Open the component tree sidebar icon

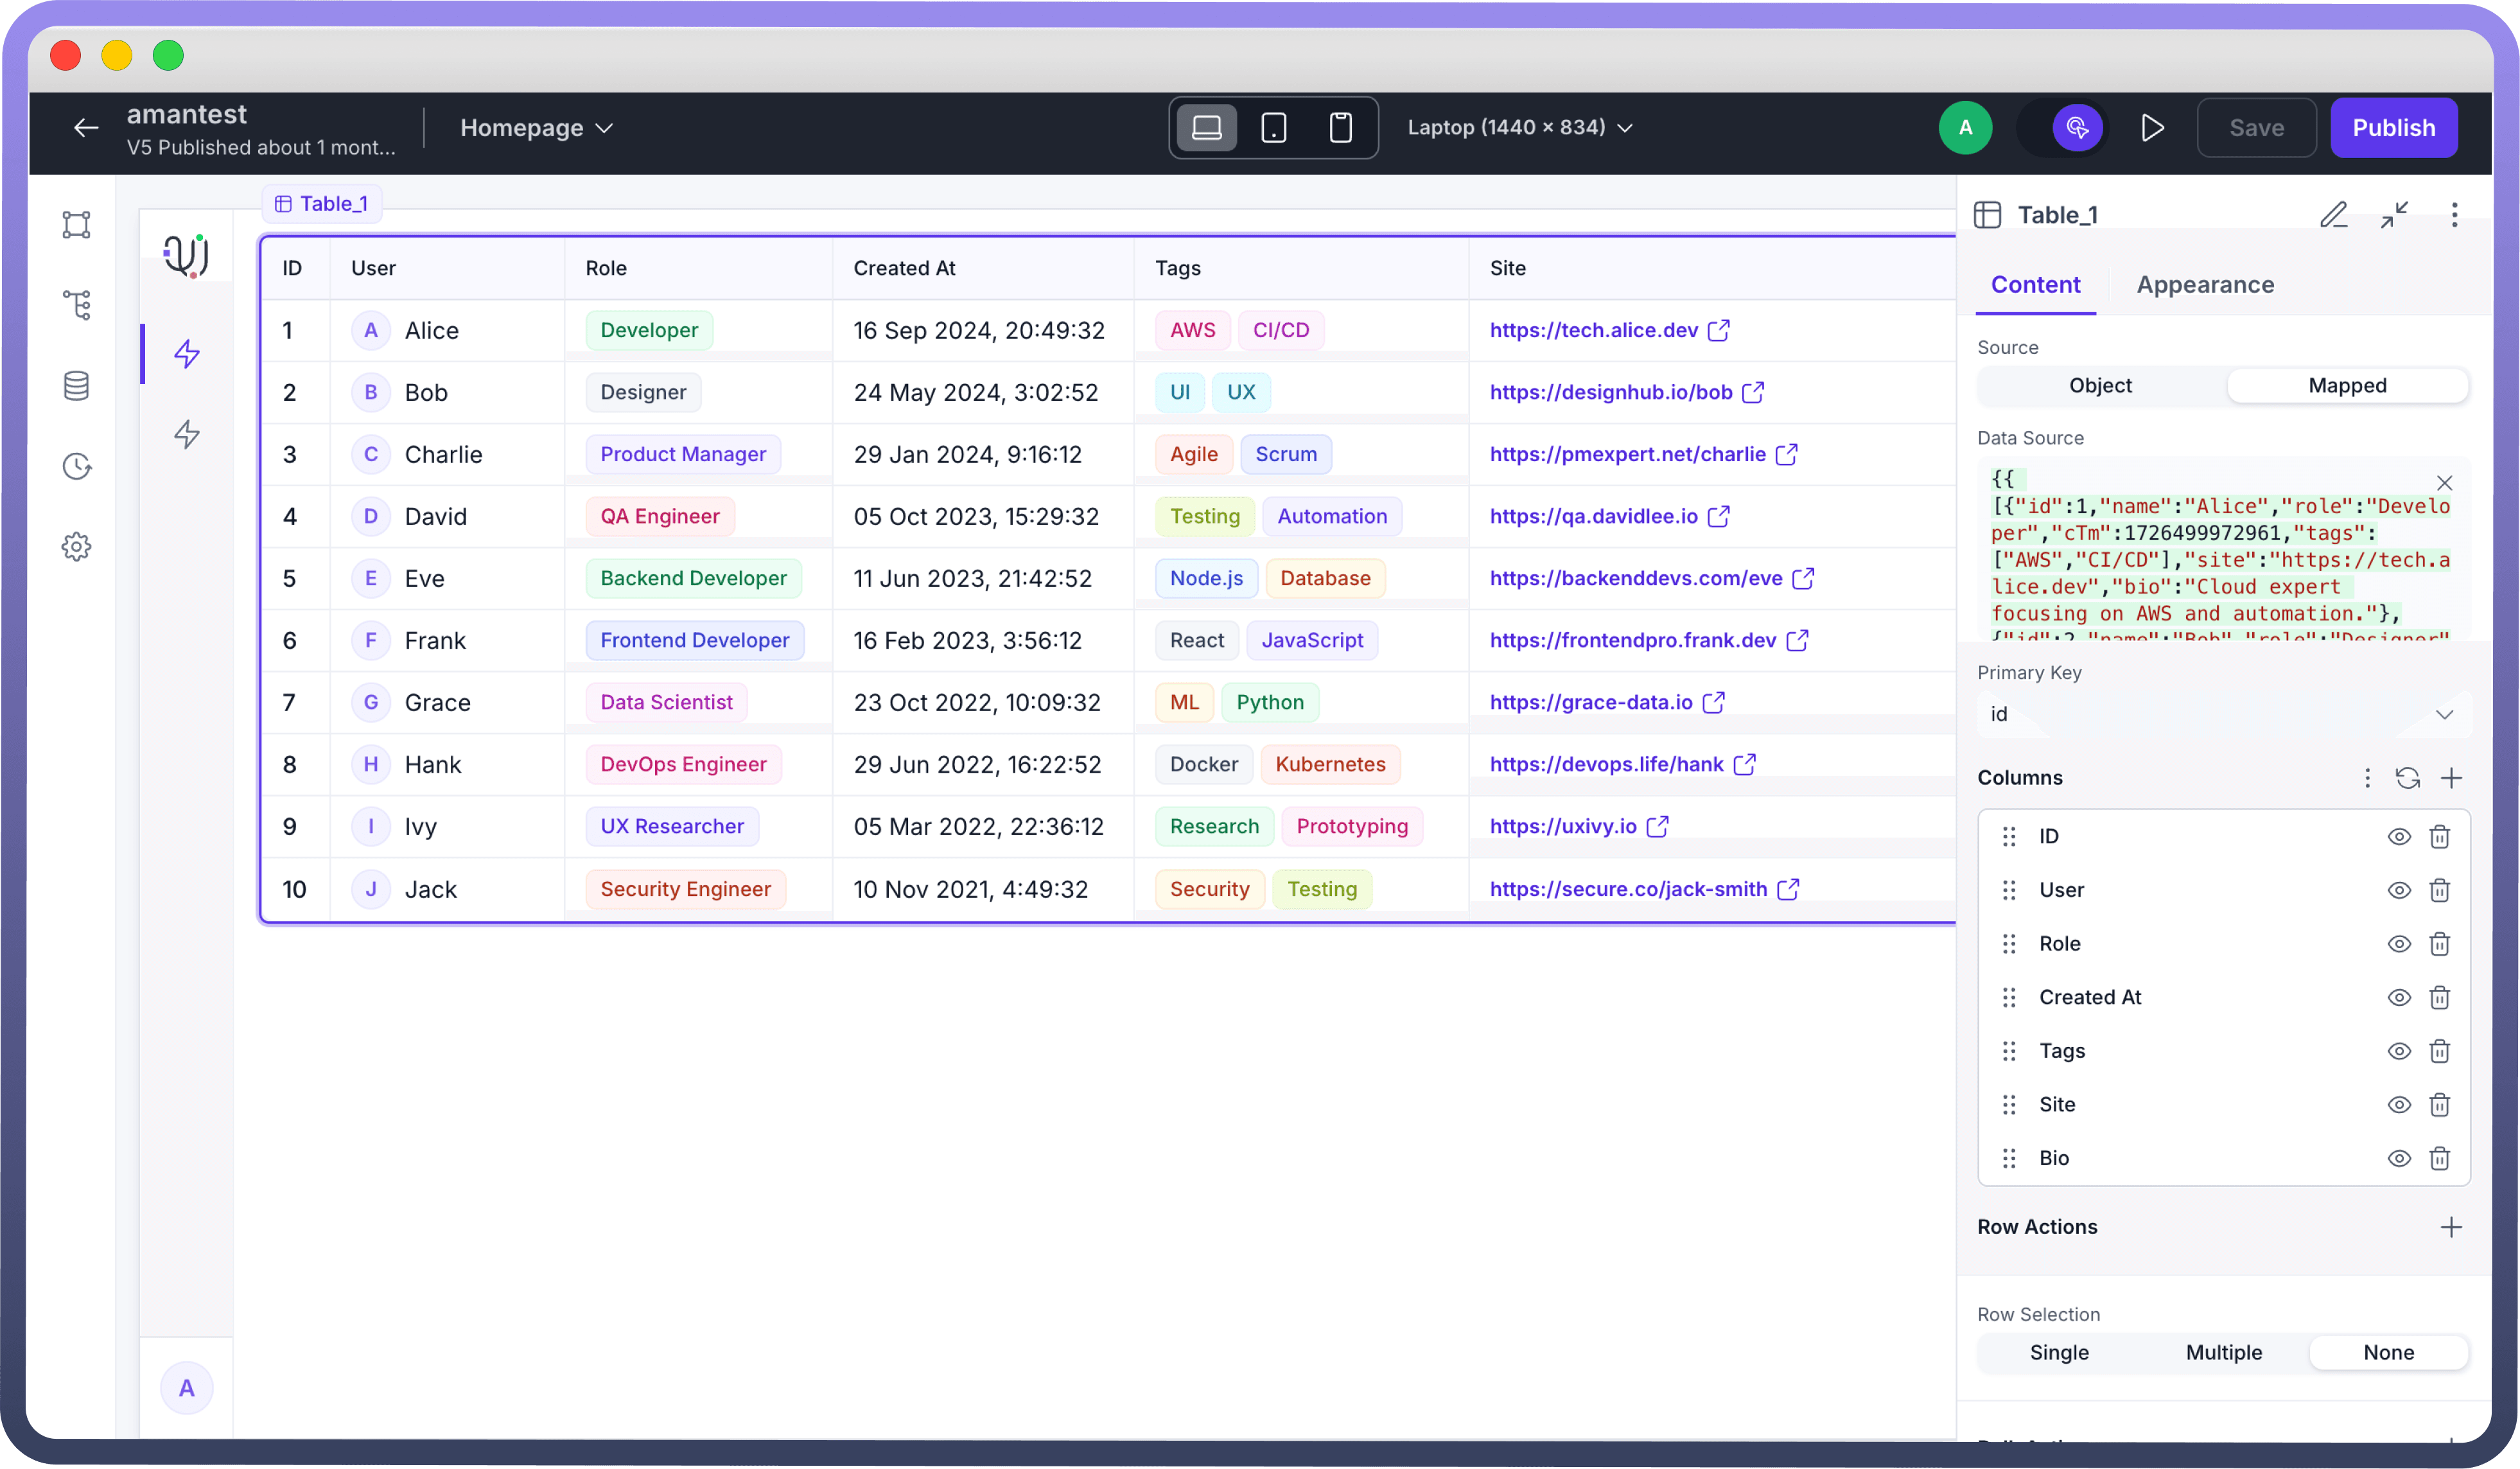tap(77, 304)
